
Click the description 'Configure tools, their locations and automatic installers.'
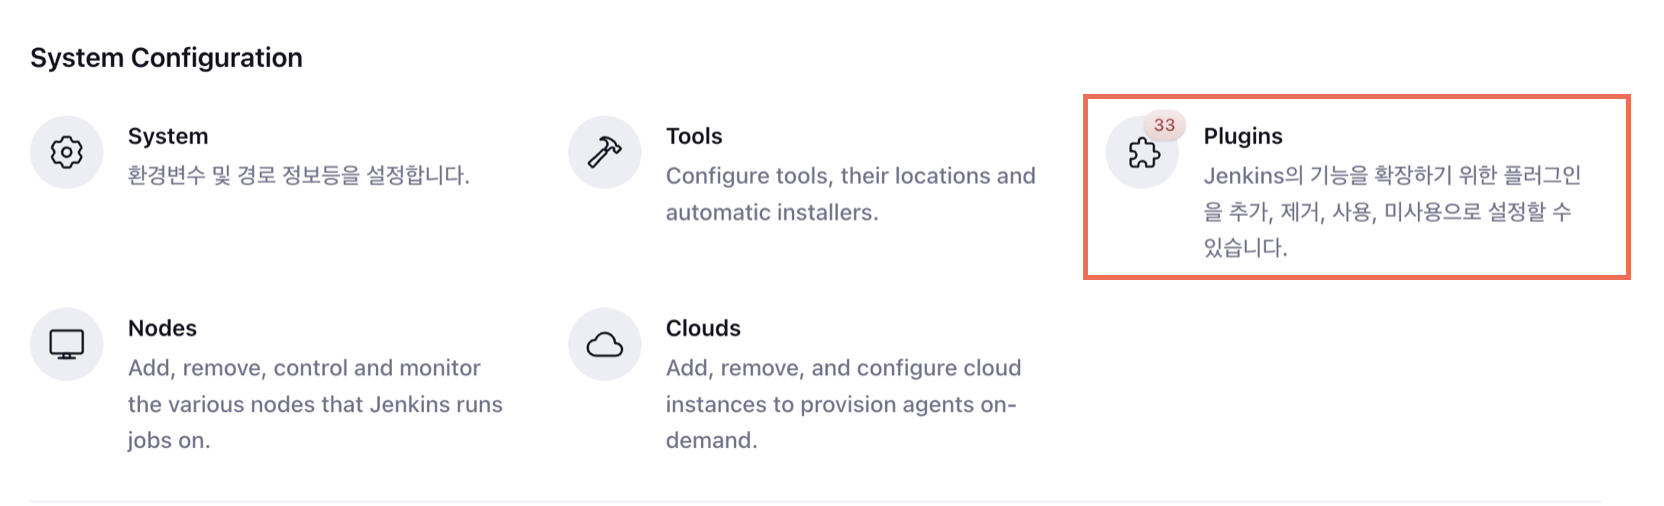851,194
